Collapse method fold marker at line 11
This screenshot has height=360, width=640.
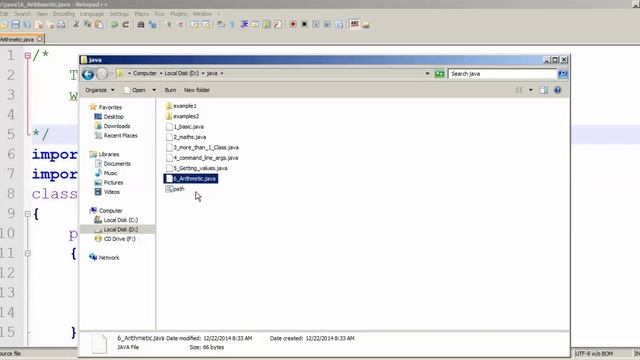28,253
